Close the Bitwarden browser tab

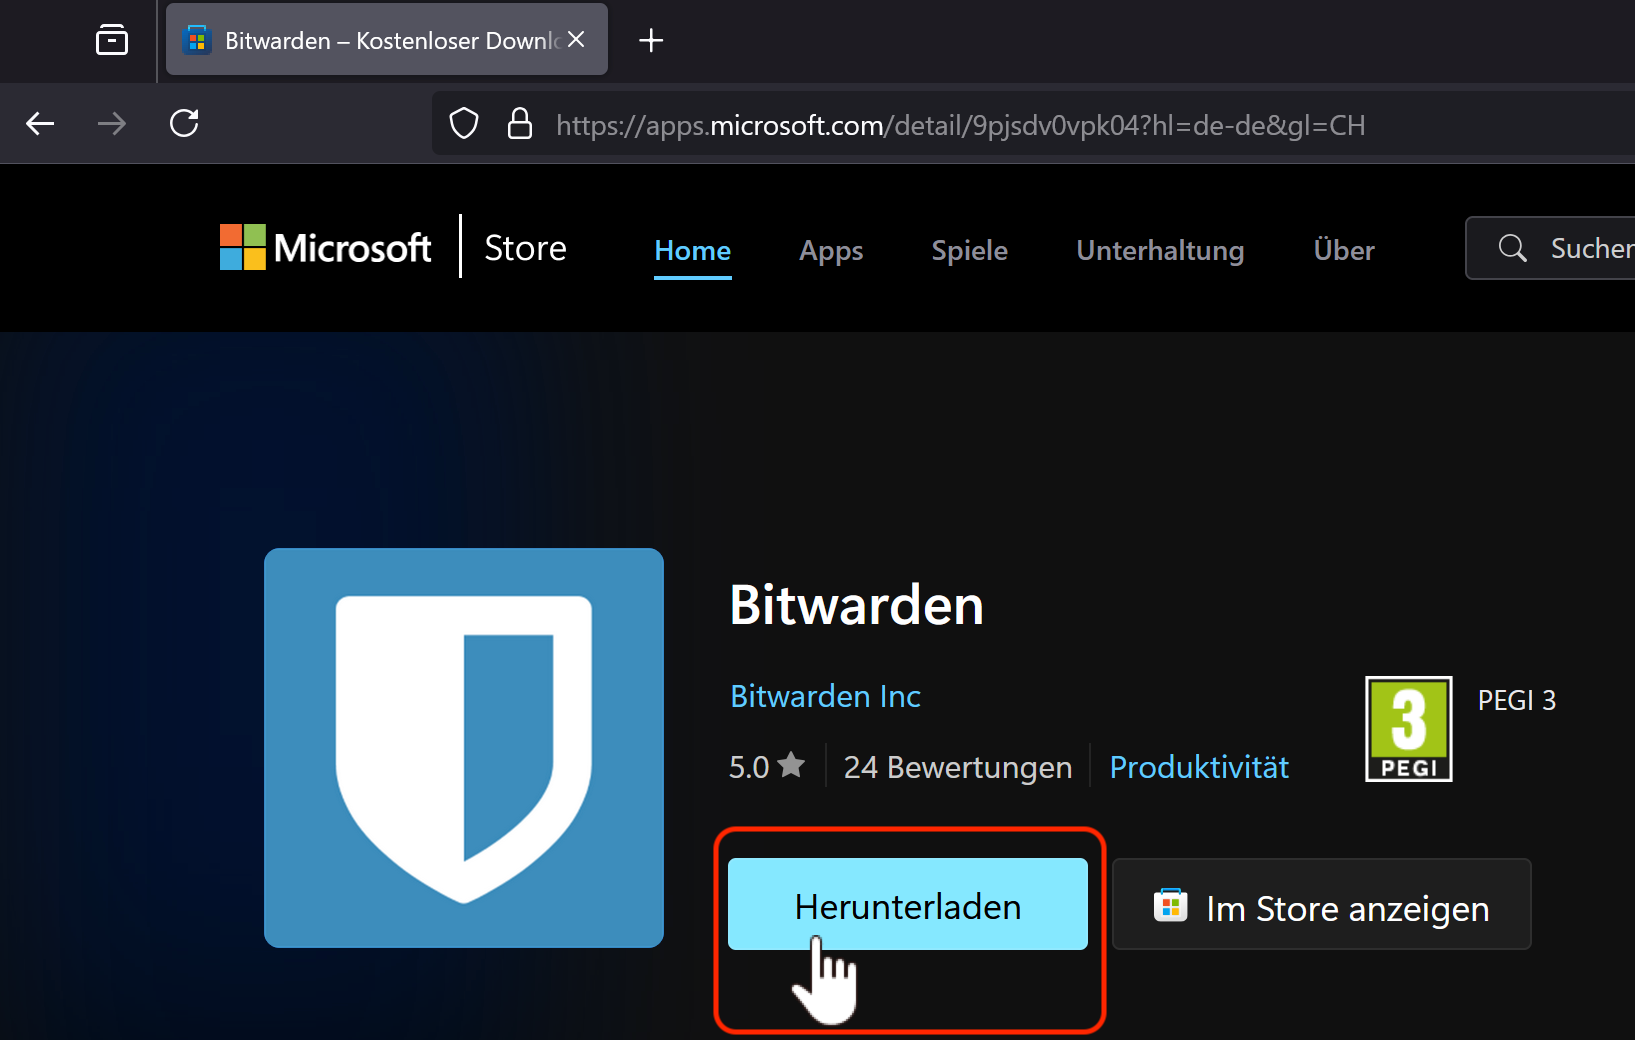pos(576,39)
